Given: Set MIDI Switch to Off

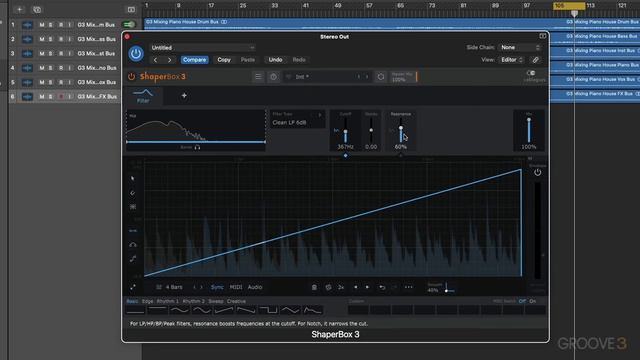Looking at the screenshot, I should click(x=522, y=301).
